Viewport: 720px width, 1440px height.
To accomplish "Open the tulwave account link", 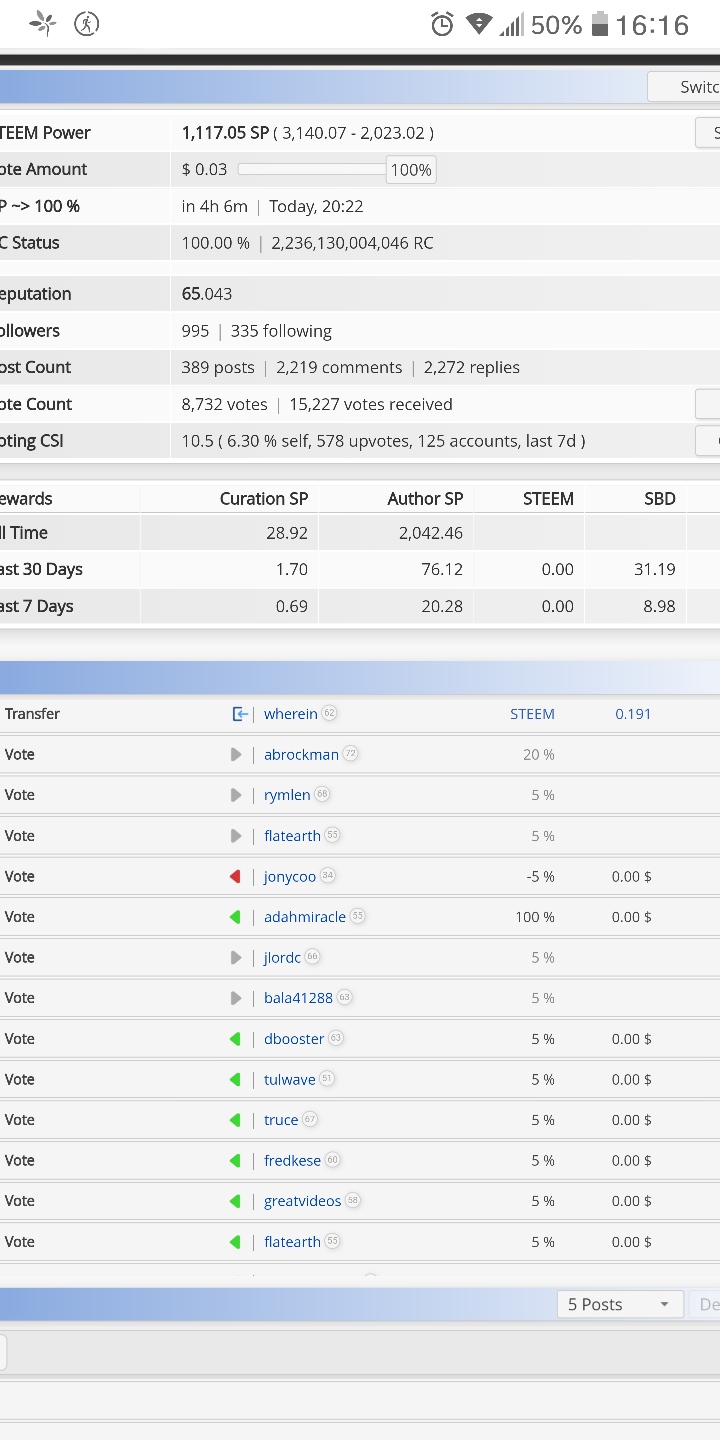I will [289, 1080].
